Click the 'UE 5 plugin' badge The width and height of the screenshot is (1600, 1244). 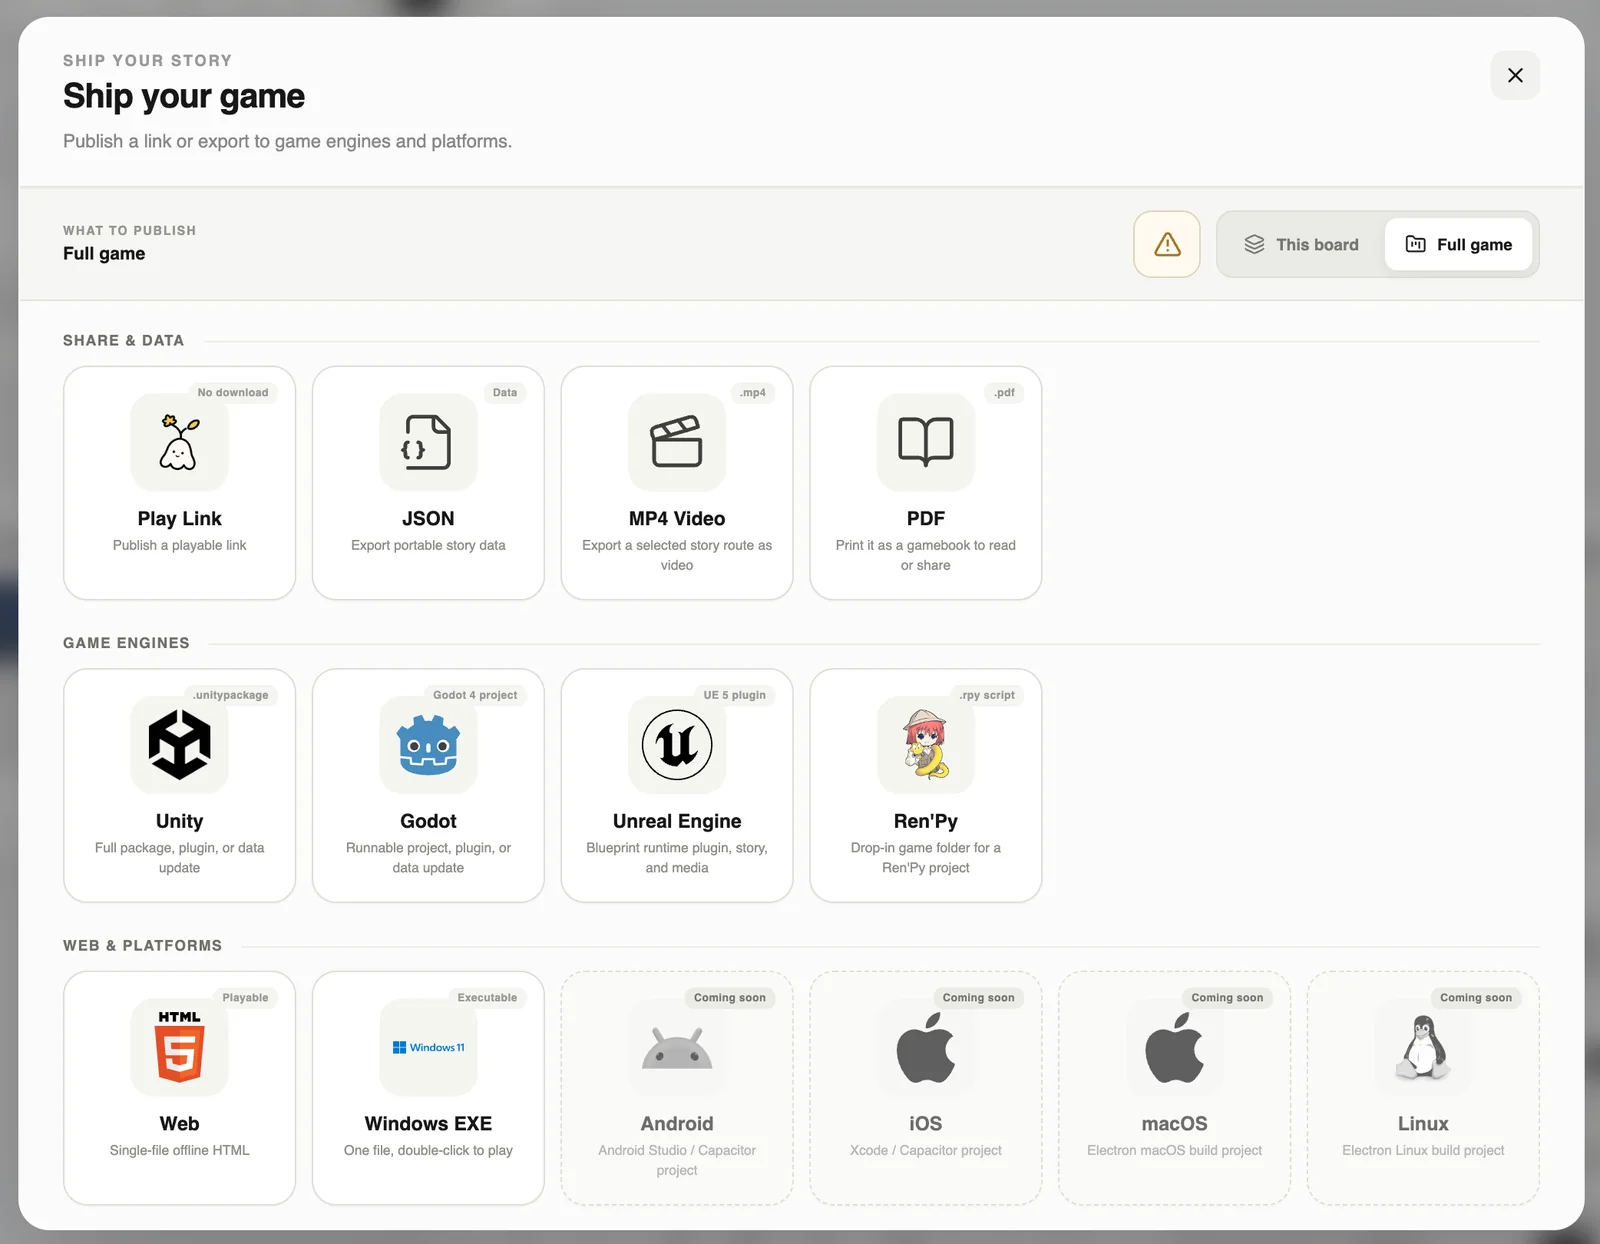[734, 695]
